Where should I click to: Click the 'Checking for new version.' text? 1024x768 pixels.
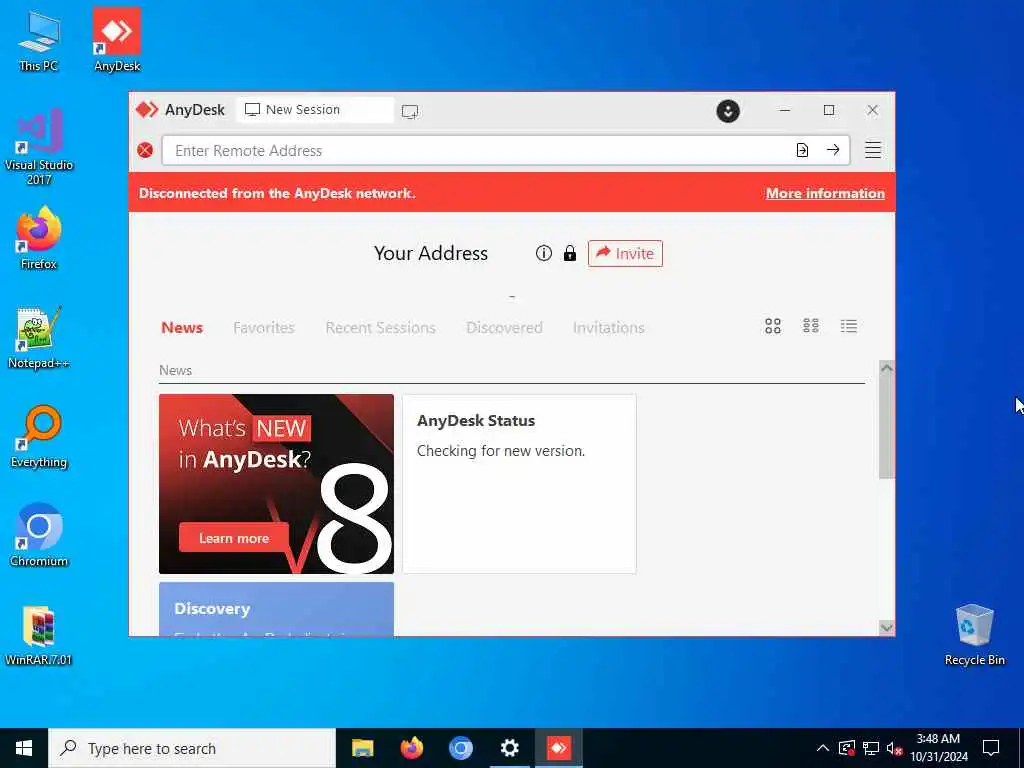[501, 451]
